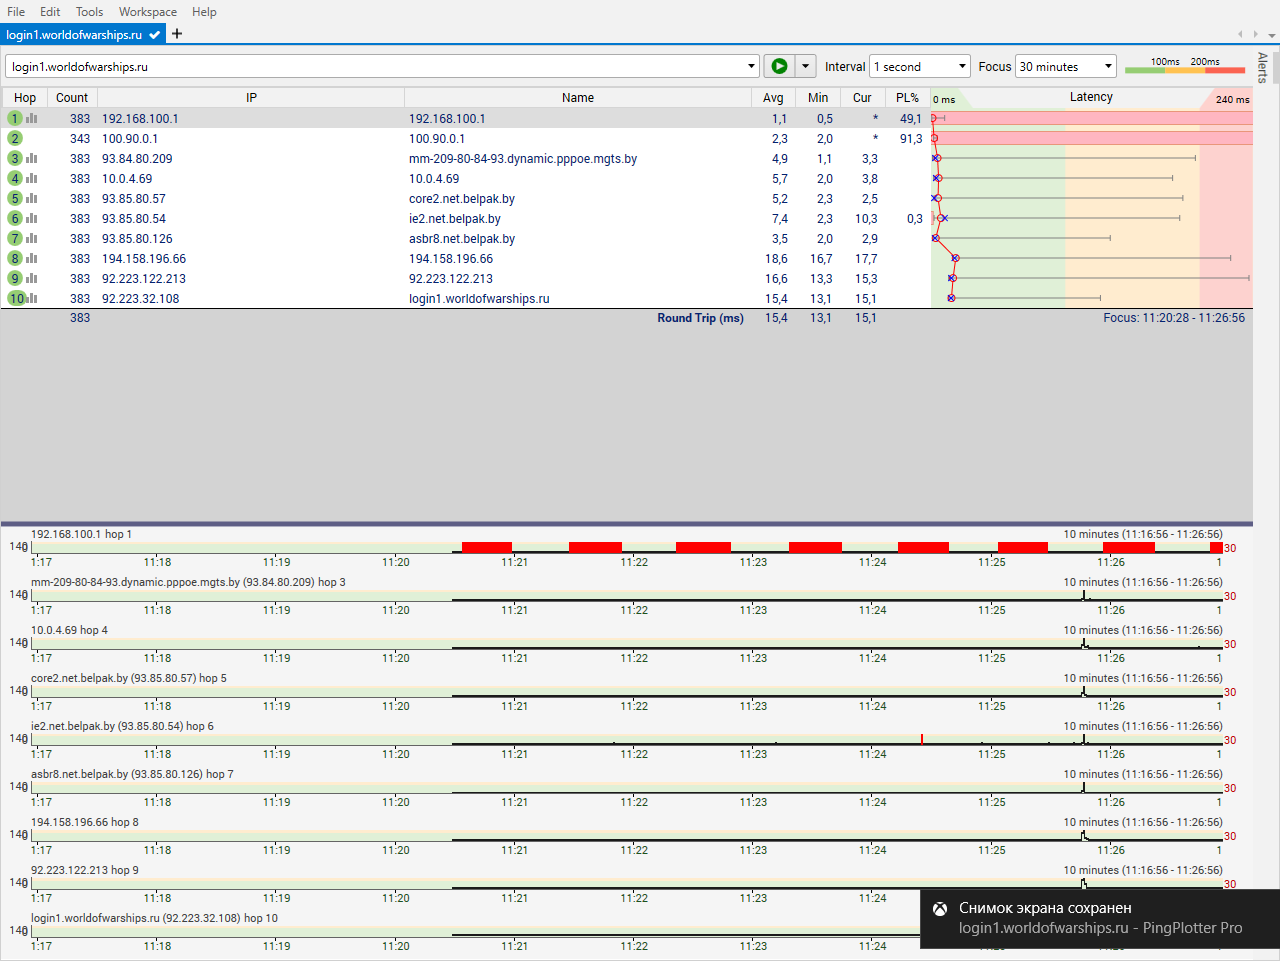
Task: Toggle timeline graph icon for hop 10
Action: click(33, 298)
